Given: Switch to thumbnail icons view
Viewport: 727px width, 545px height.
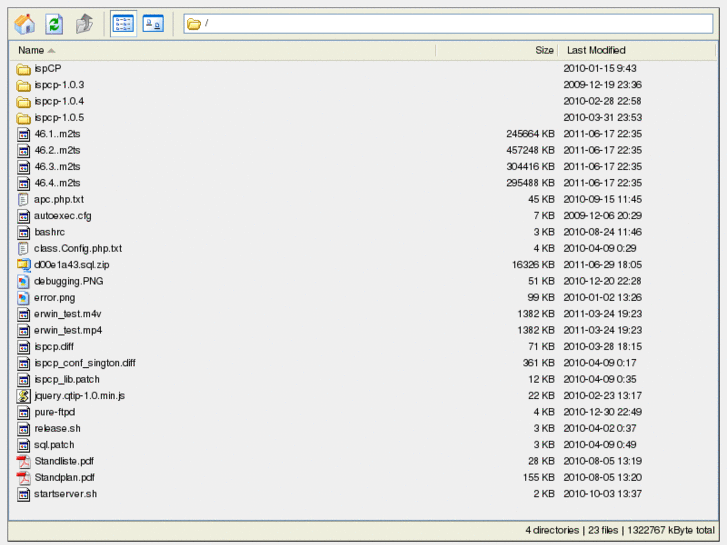Looking at the screenshot, I should (x=152, y=24).
